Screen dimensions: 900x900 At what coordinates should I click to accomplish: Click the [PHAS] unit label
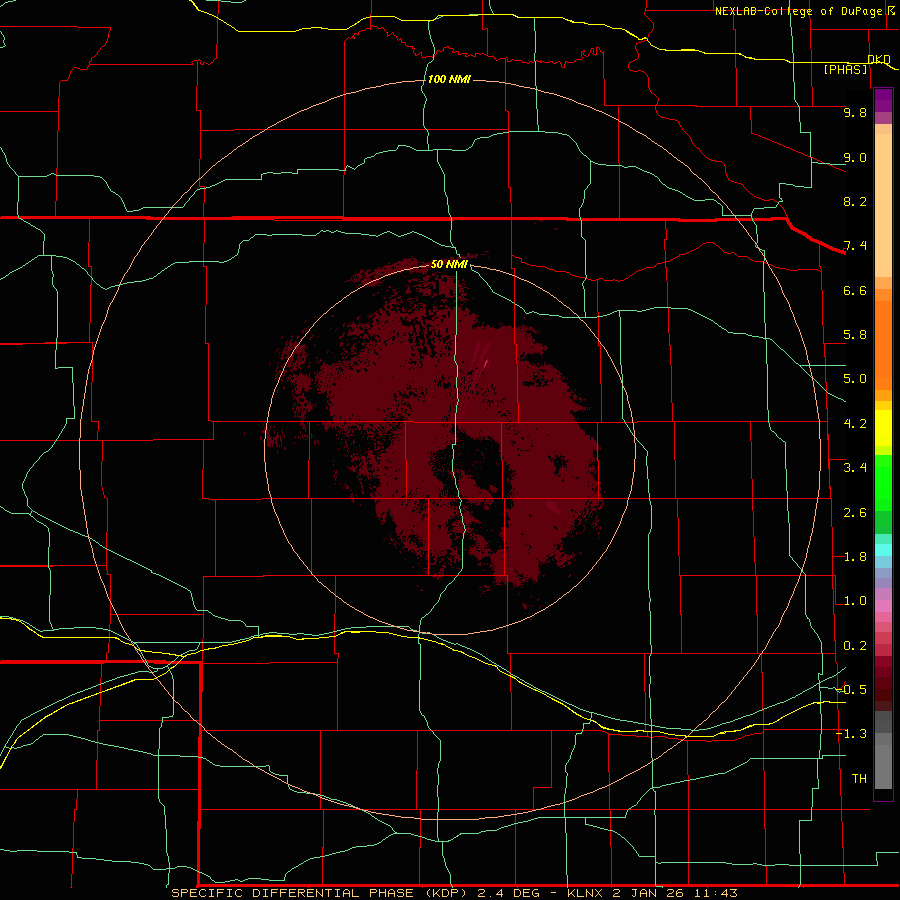(845, 69)
